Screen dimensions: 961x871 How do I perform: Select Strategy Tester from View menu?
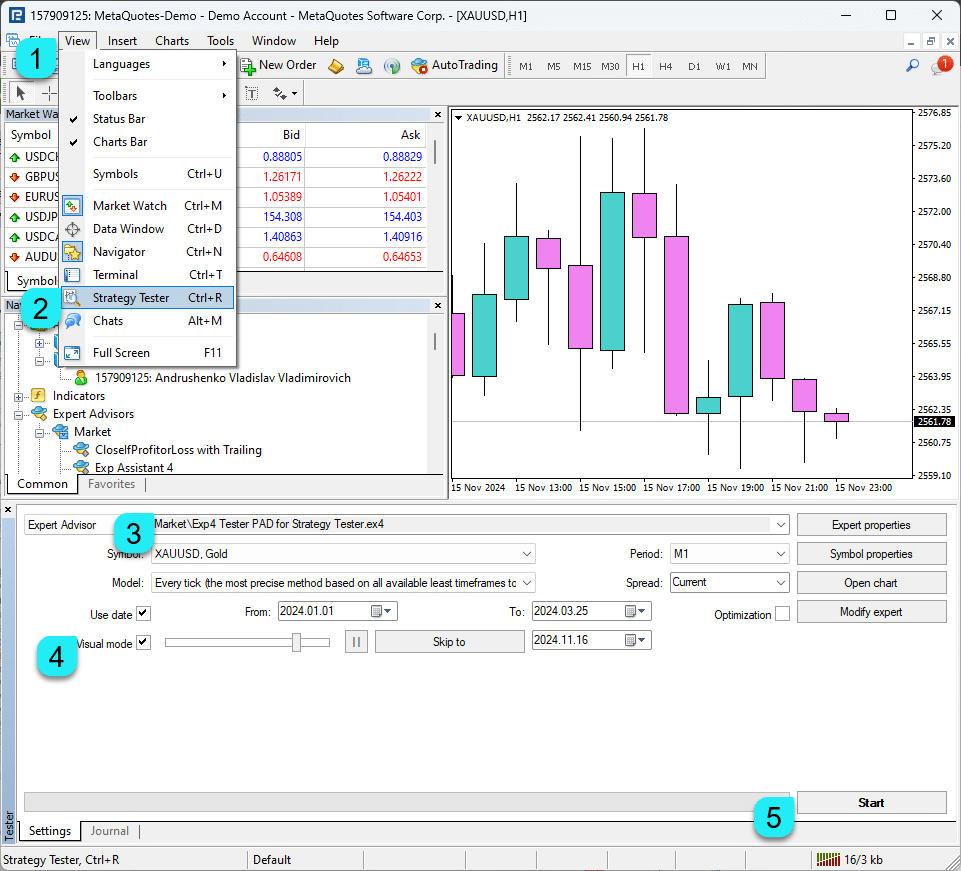[131, 298]
